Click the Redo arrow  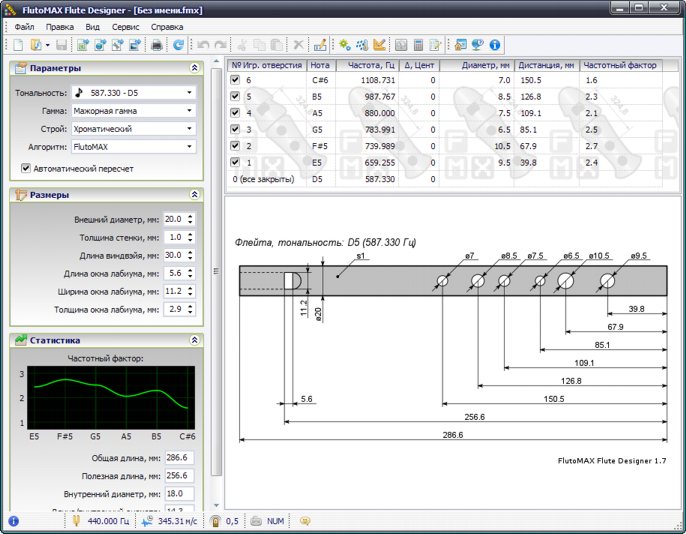(x=220, y=45)
